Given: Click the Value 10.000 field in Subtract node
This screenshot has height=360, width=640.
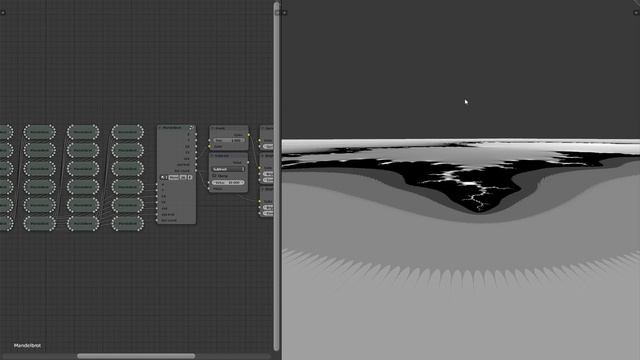Looking at the screenshot, I should pos(228,182).
